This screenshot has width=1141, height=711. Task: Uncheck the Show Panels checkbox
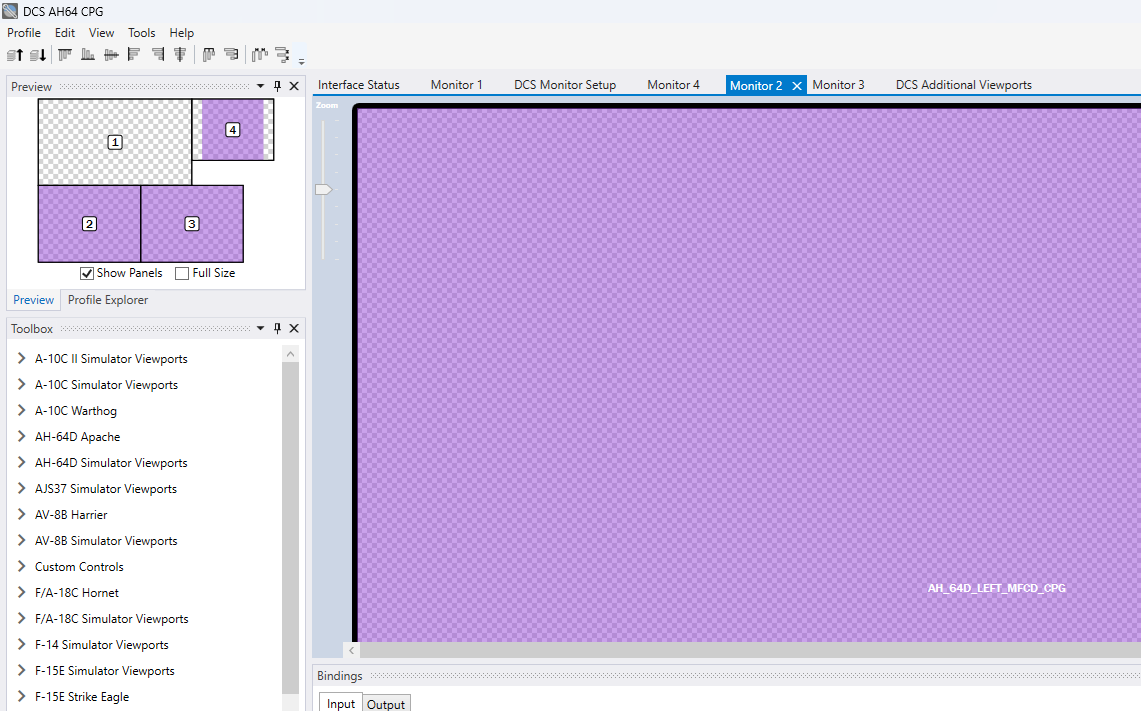[87, 273]
